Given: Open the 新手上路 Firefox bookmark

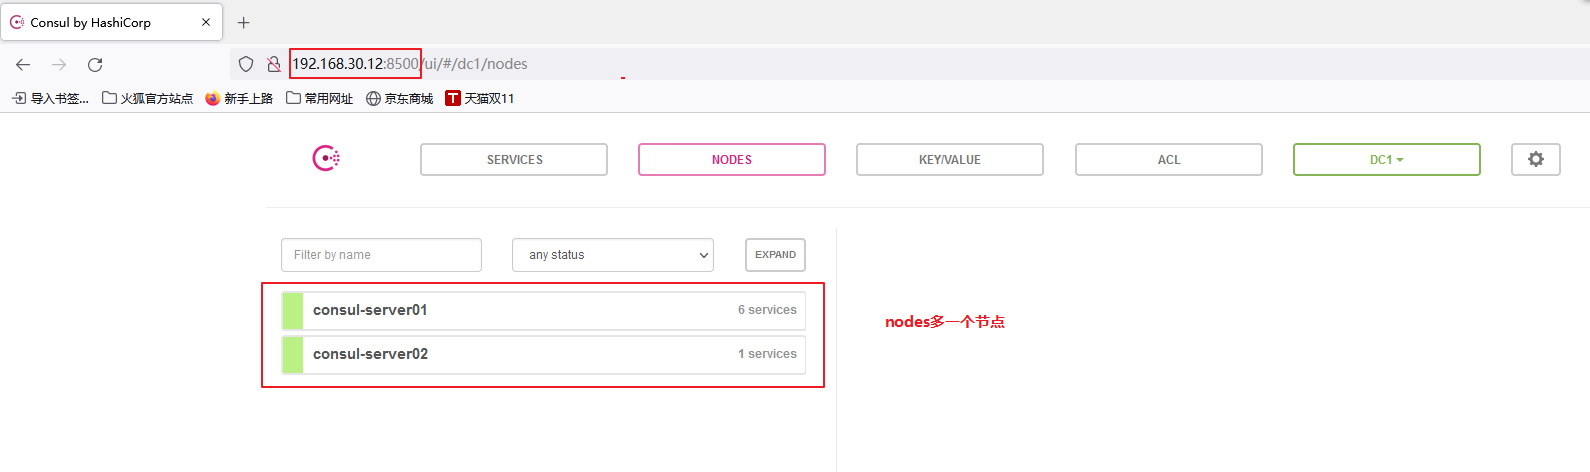Looking at the screenshot, I should [239, 98].
